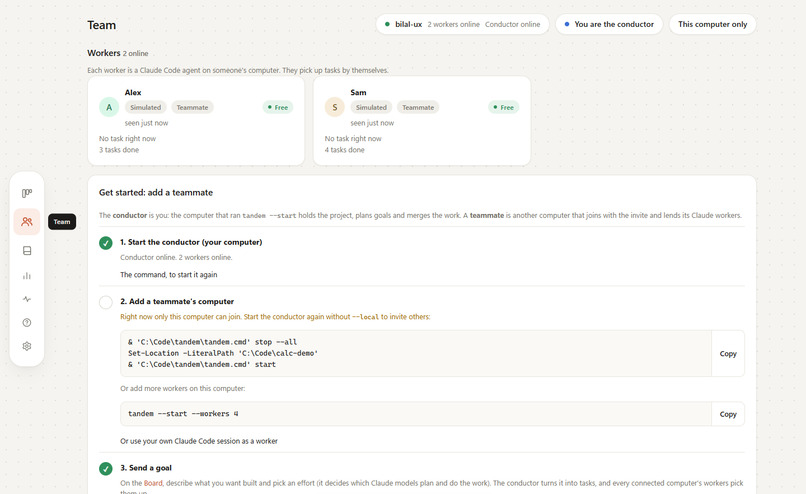Click the 'No task right now' text on Alex's card

click(127, 138)
